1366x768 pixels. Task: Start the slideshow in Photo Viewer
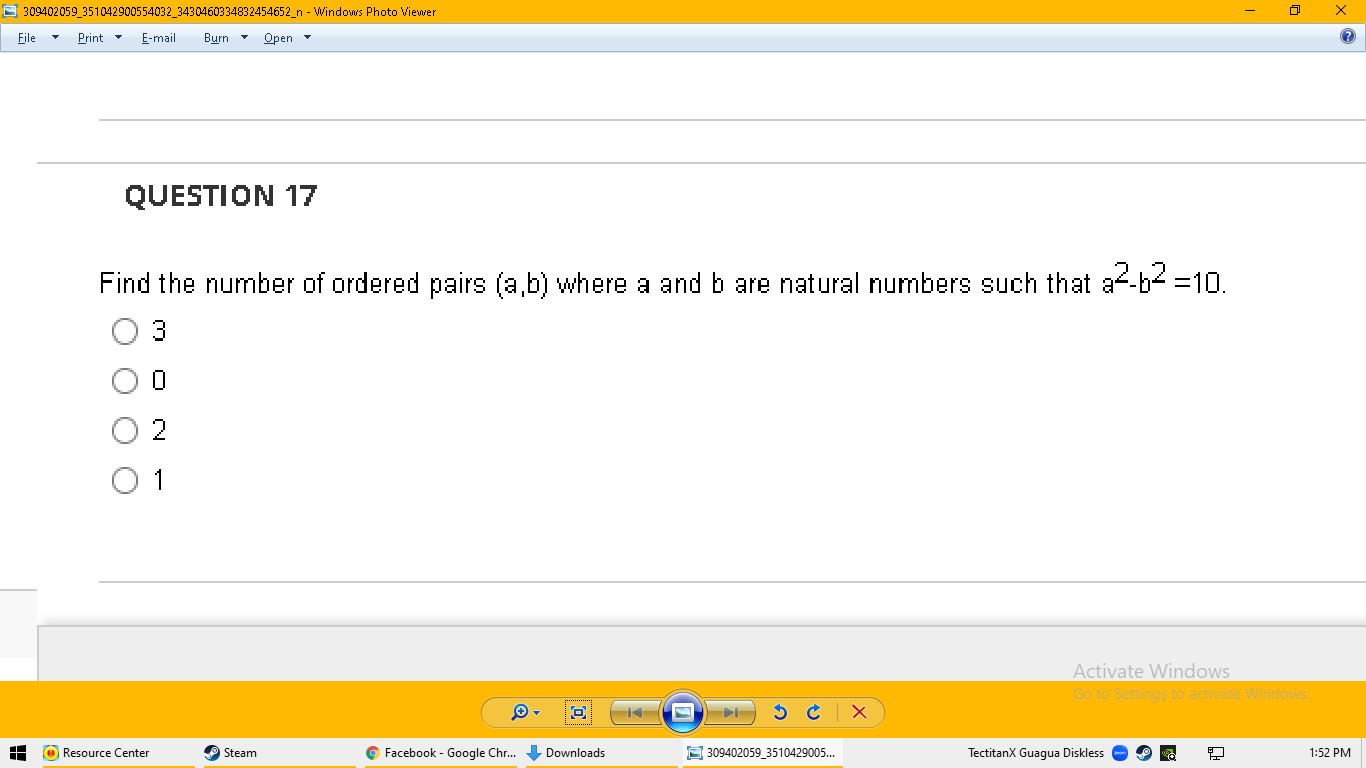[683, 712]
